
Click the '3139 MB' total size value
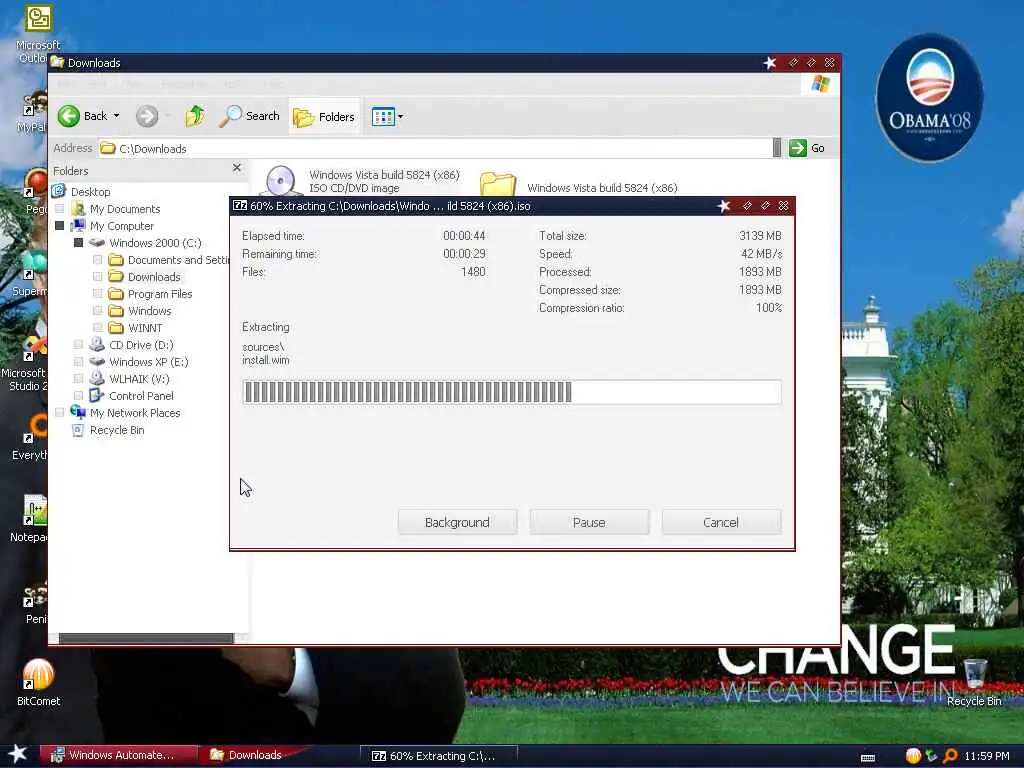[760, 235]
